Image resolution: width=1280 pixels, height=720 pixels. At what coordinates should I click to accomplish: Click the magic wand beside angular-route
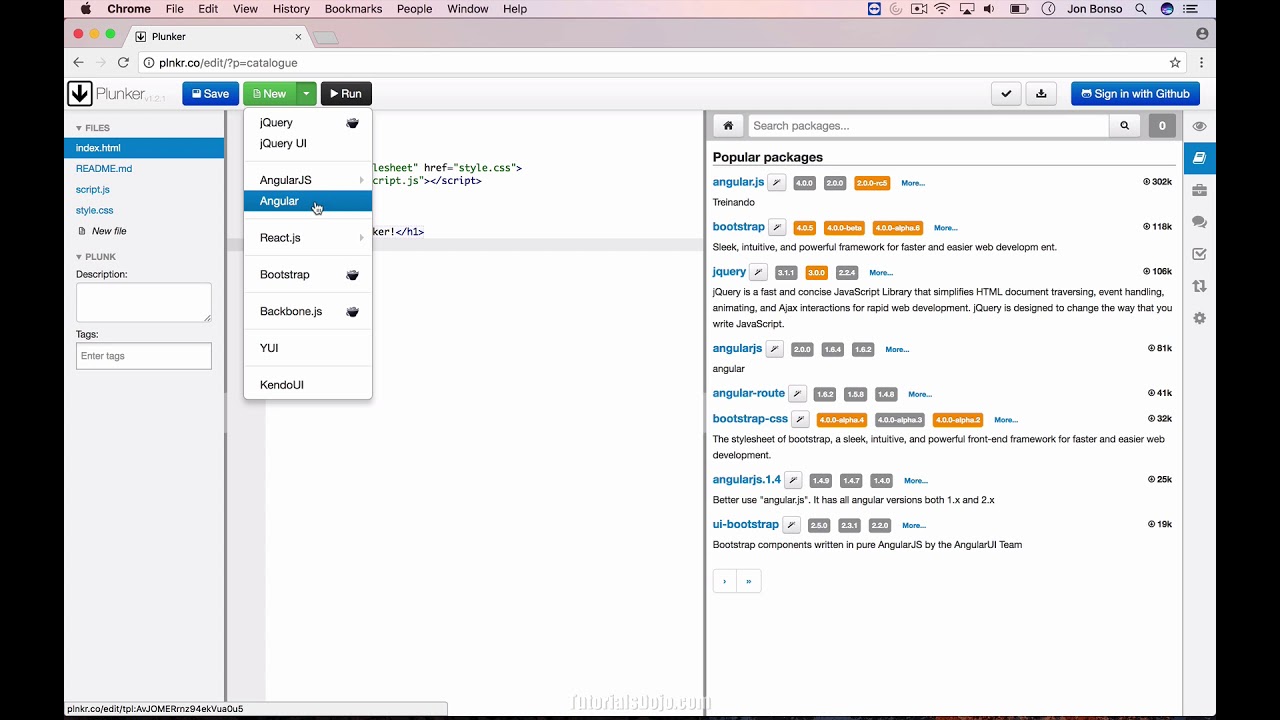(x=798, y=394)
